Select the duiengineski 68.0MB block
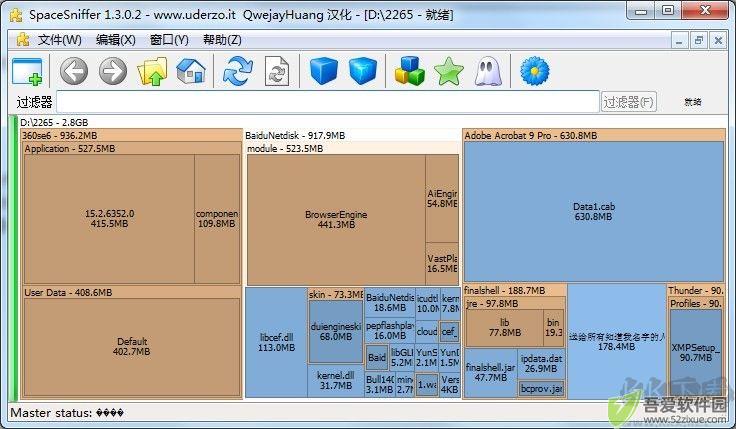This screenshot has width=736, height=429. (336, 331)
